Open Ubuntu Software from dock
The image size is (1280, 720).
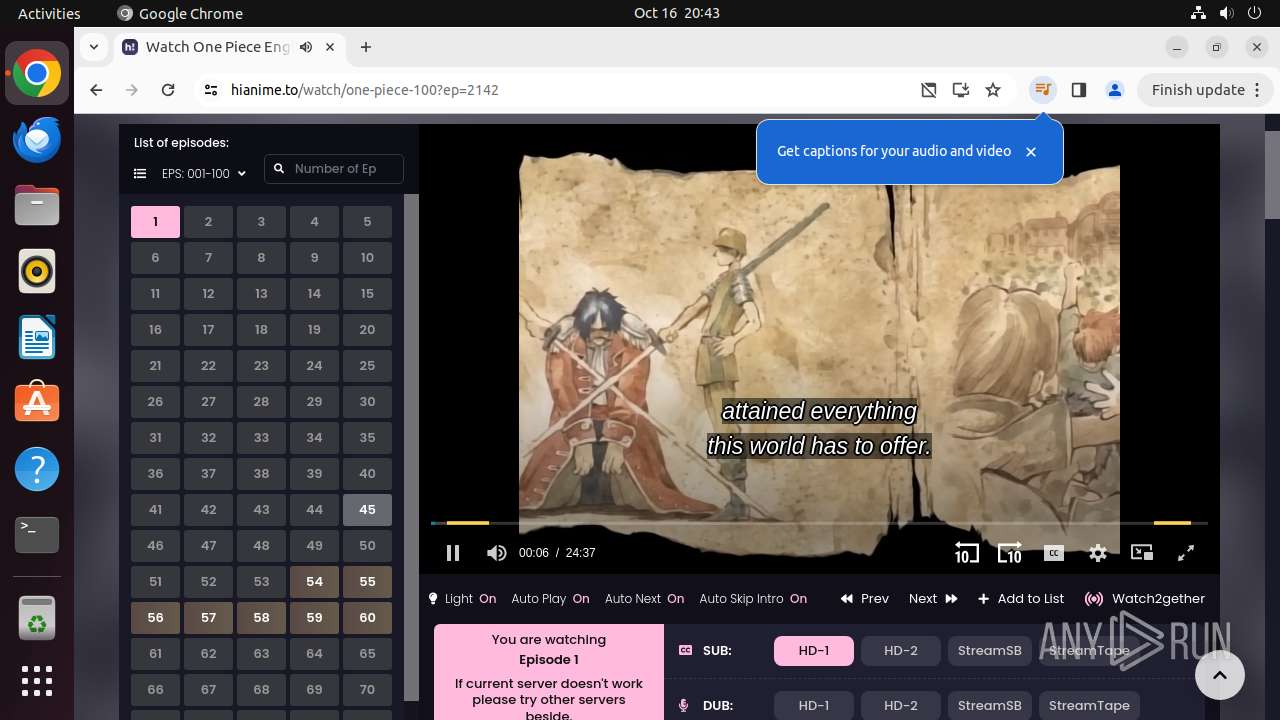[37, 403]
